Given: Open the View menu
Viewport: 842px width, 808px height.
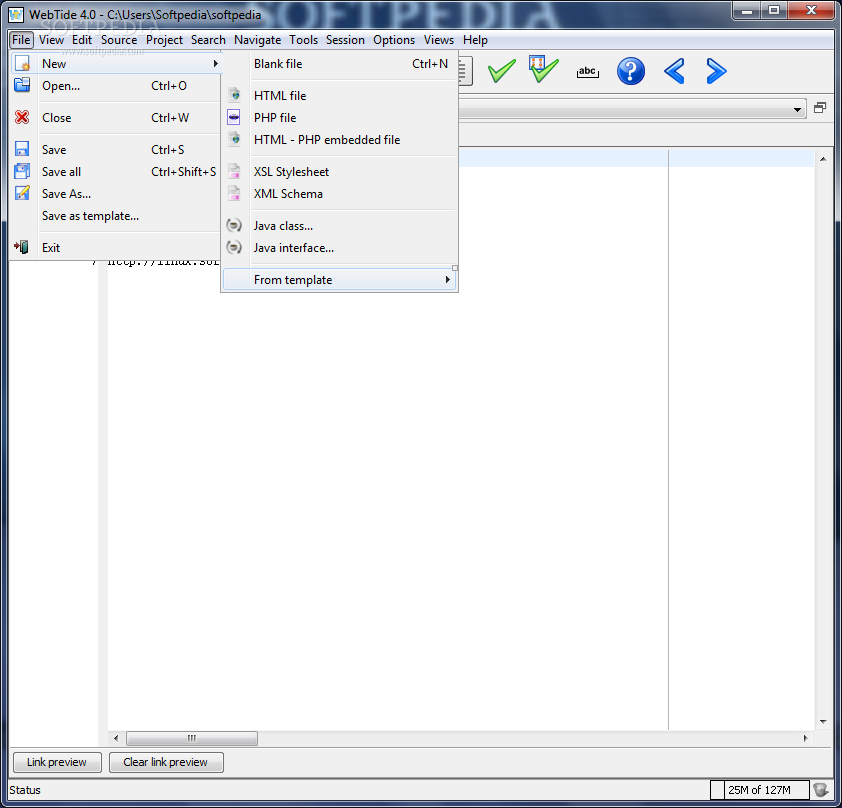Looking at the screenshot, I should click(x=51, y=40).
